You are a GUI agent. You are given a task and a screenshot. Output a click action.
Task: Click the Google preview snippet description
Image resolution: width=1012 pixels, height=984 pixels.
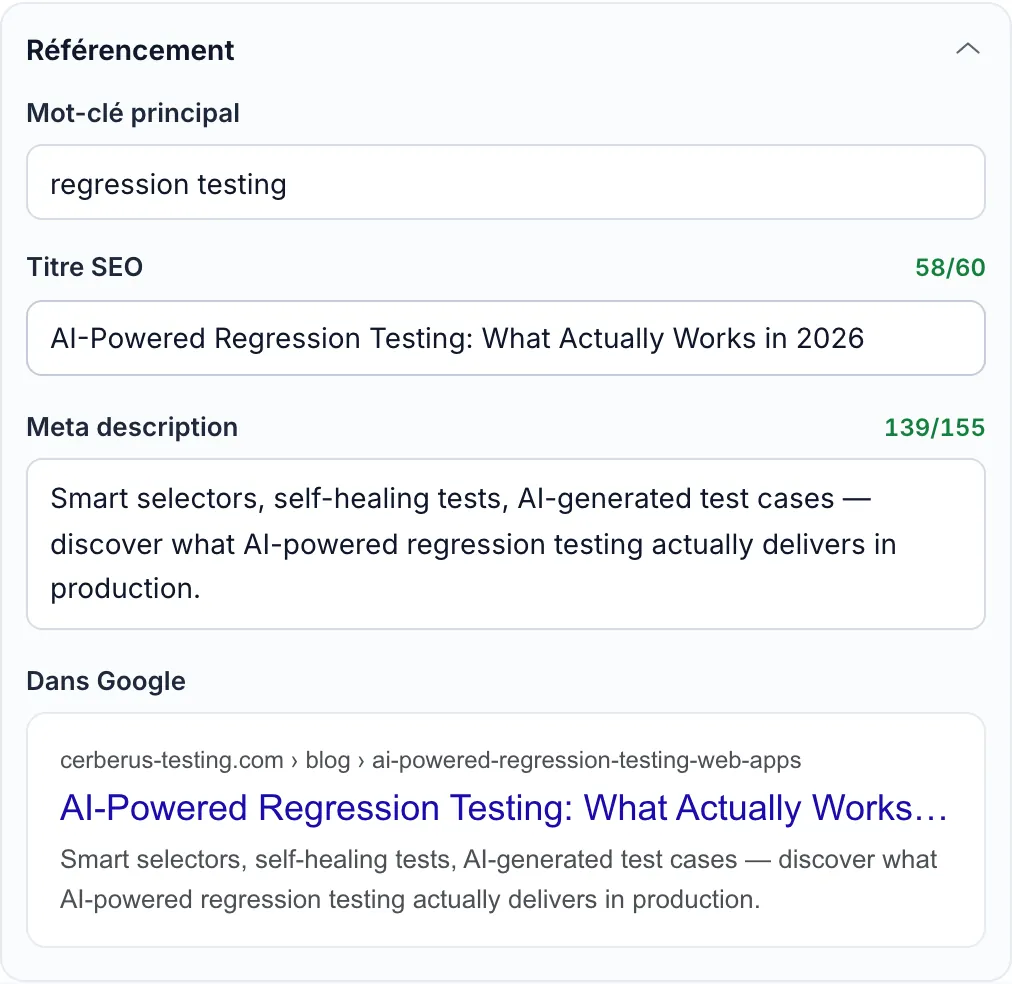pyautogui.click(x=498, y=879)
